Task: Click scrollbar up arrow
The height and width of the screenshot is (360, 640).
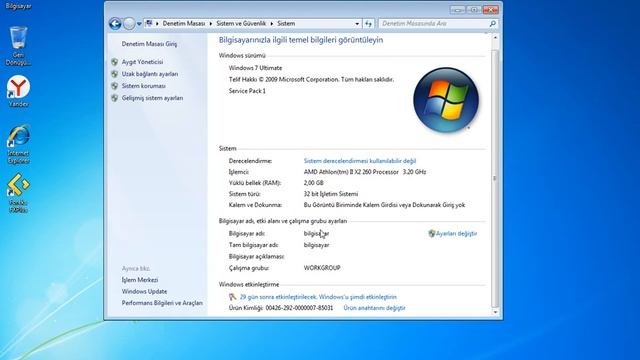Action: pos(495,38)
